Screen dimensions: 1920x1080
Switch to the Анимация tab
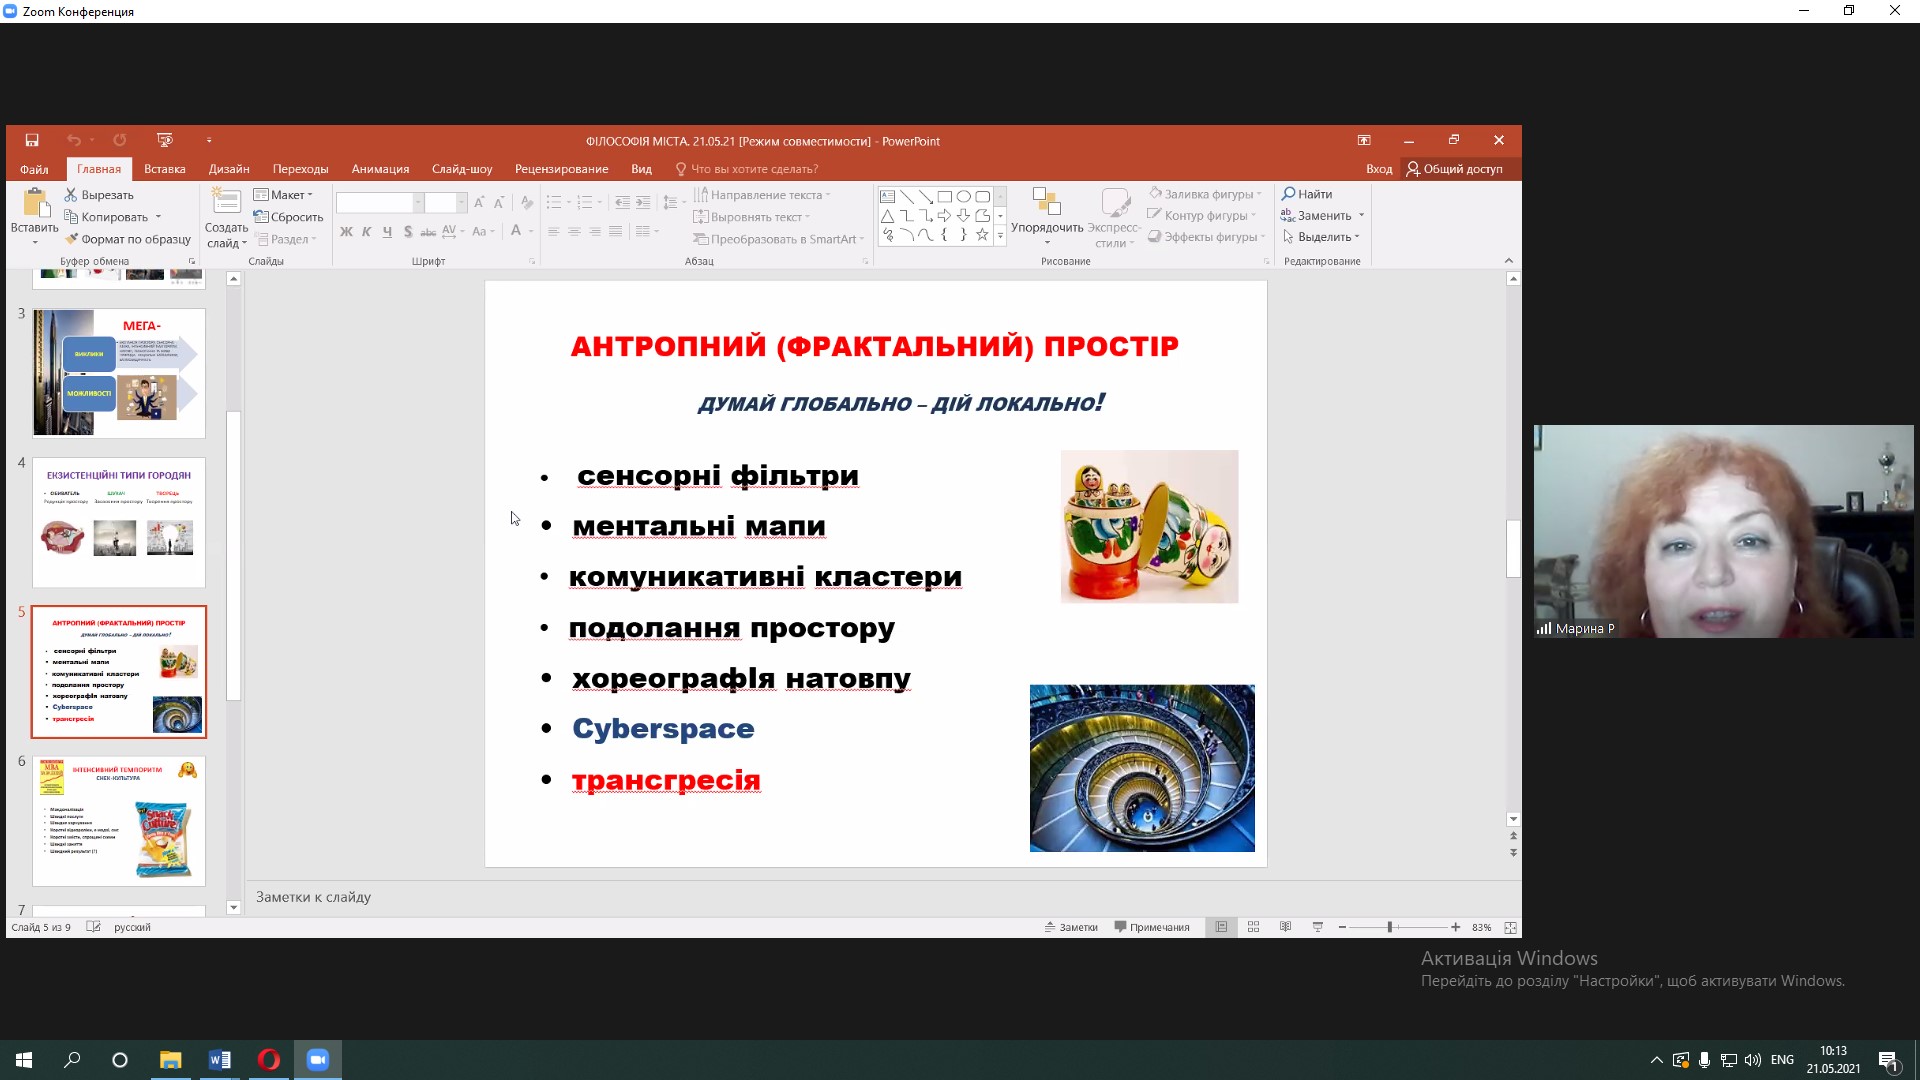pos(380,169)
